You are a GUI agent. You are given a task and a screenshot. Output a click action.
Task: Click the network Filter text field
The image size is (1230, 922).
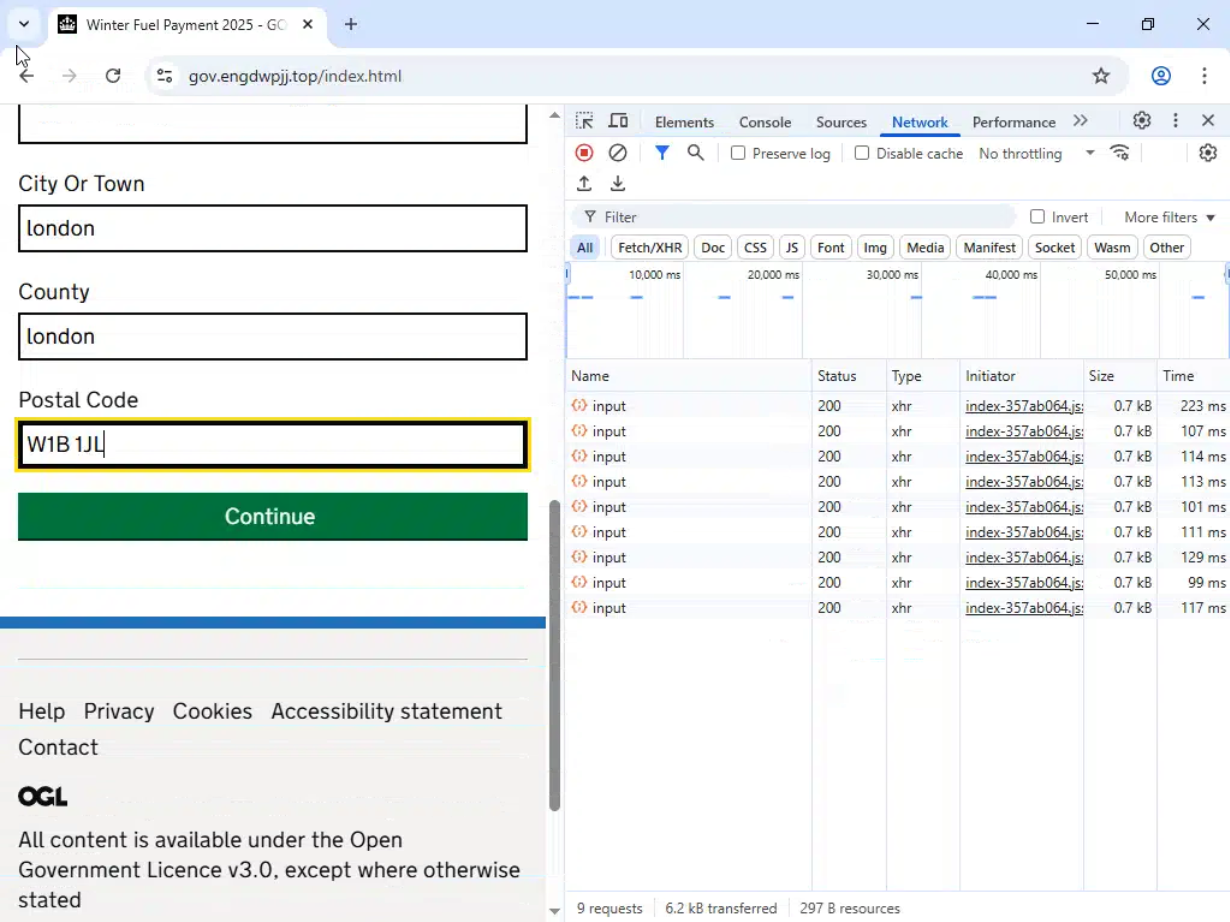tap(793, 217)
